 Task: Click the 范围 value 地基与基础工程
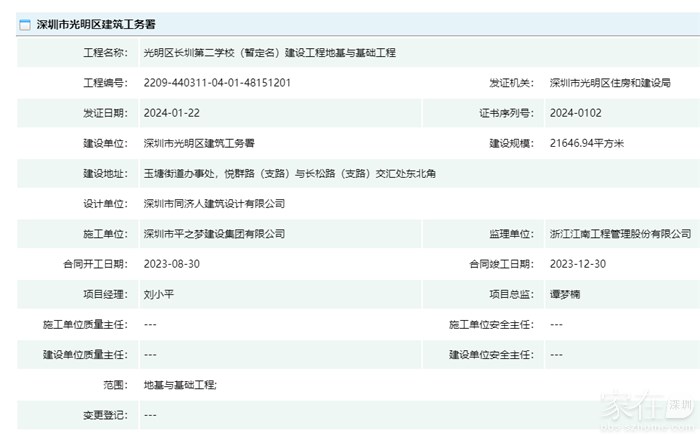coord(180,384)
